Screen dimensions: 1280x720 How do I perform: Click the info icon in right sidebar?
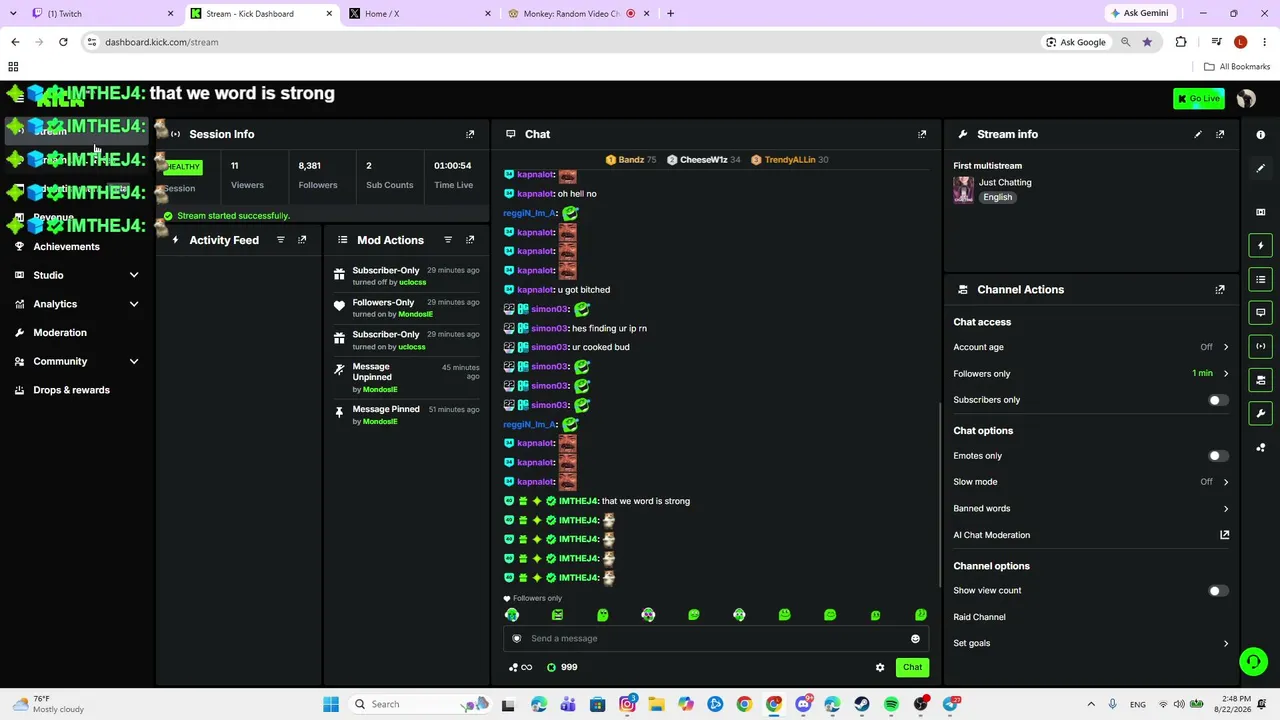click(x=1261, y=135)
